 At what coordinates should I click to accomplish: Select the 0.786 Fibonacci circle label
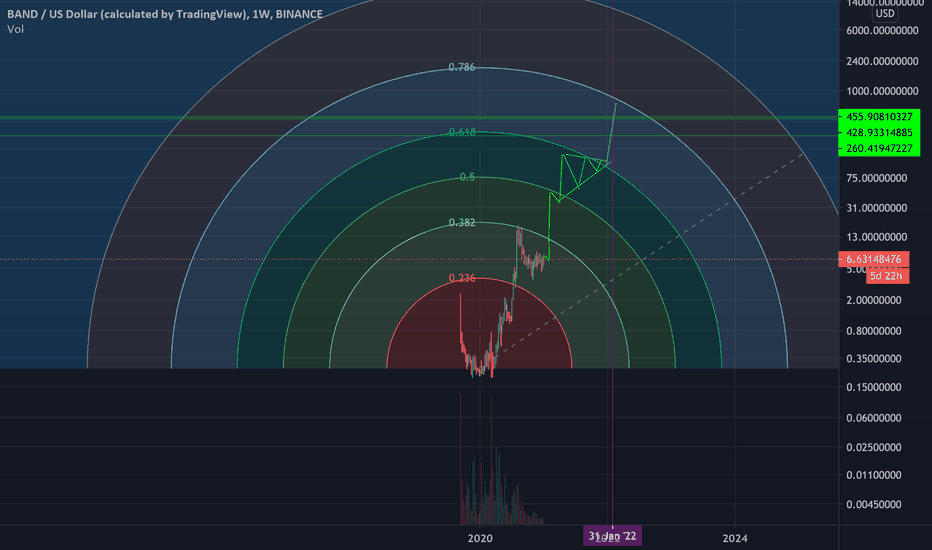462,67
